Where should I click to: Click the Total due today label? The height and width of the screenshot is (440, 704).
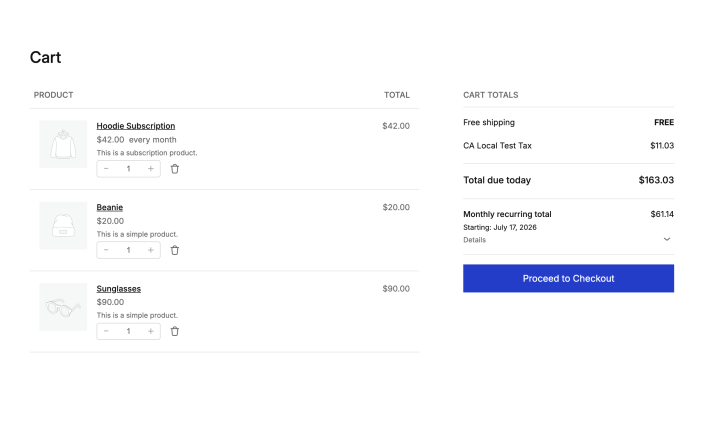(497, 180)
